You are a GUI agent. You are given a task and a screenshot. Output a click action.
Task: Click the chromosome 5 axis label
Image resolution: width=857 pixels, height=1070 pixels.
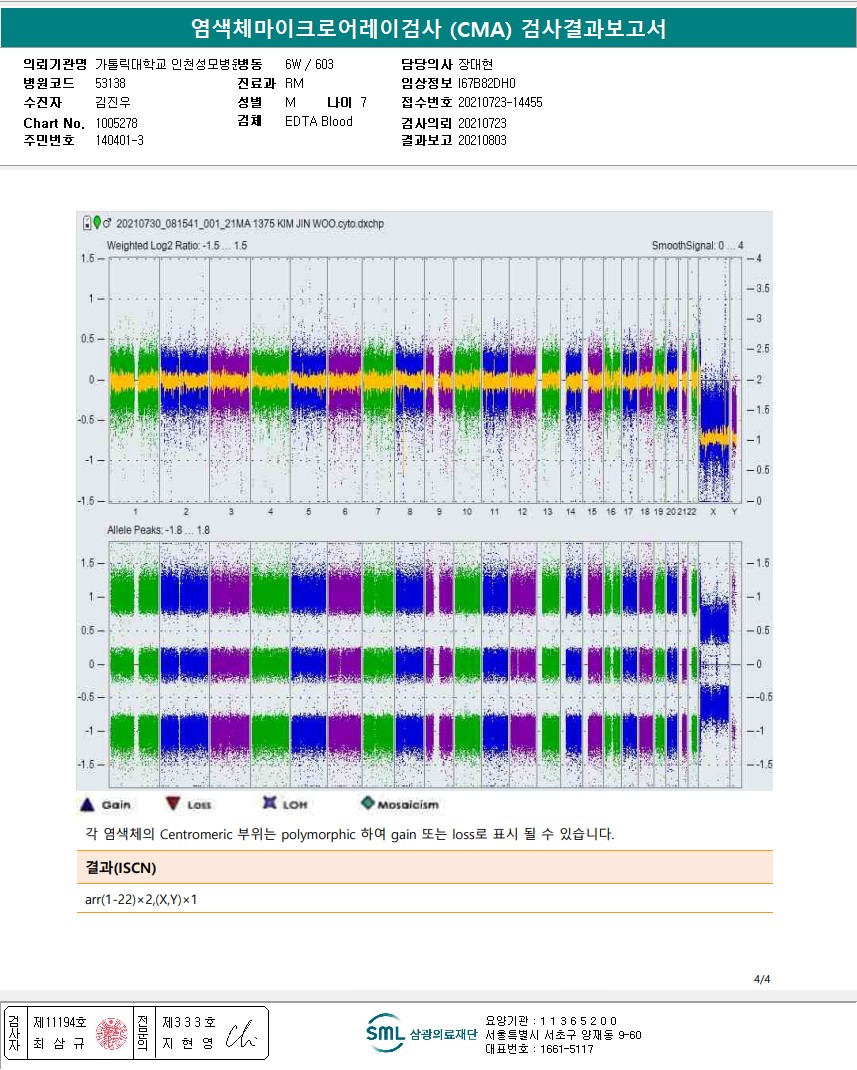308,511
